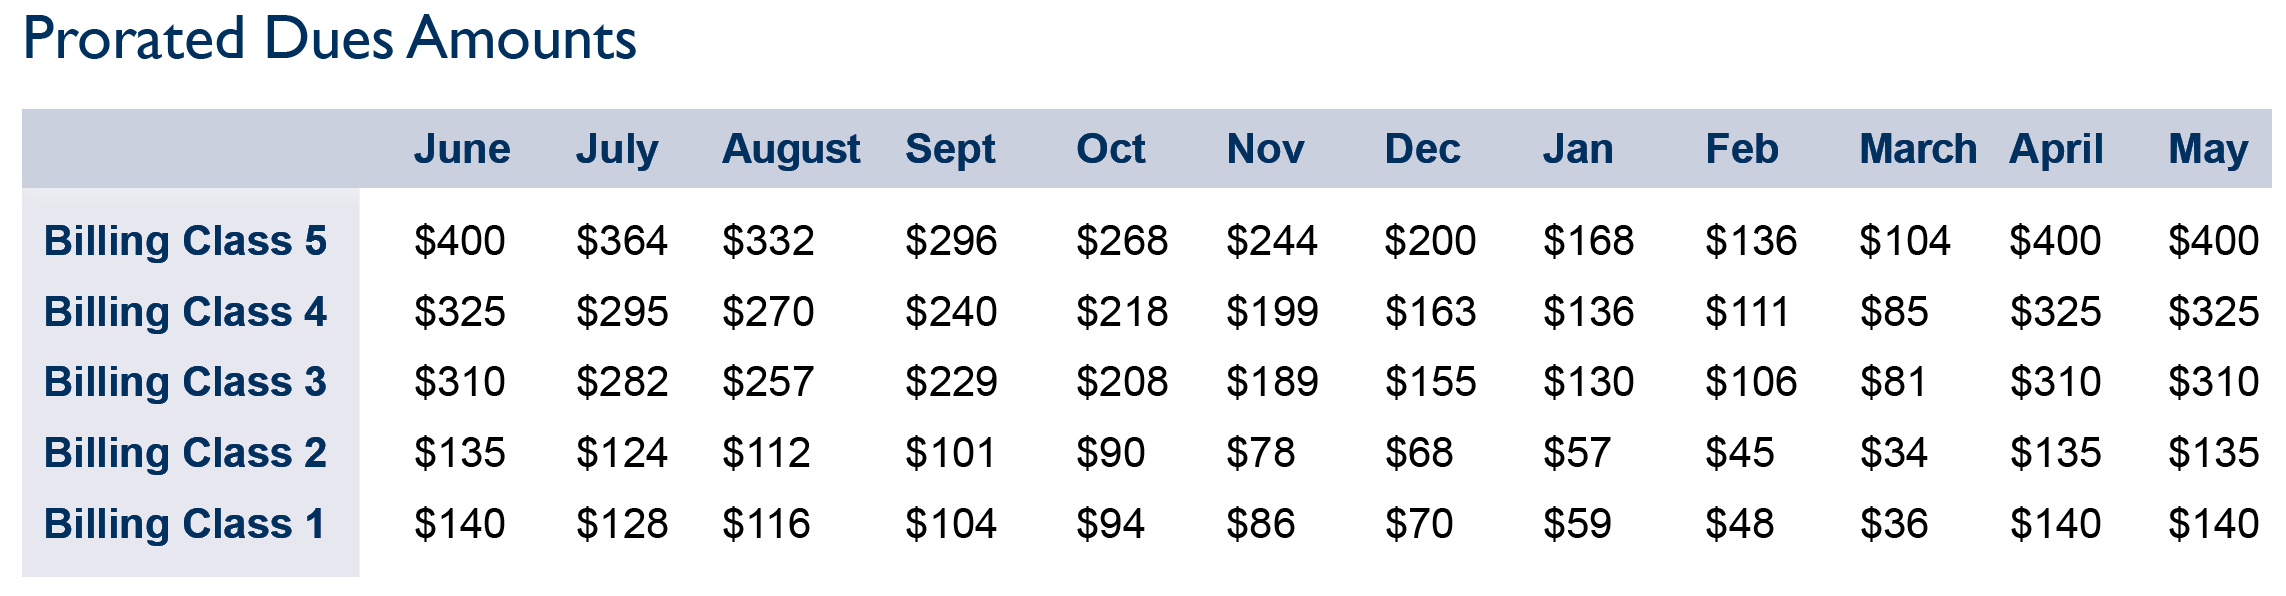Image resolution: width=2286 pixels, height=596 pixels.
Task: Select Billing Class 2 Sept amount $101
Action: point(950,453)
